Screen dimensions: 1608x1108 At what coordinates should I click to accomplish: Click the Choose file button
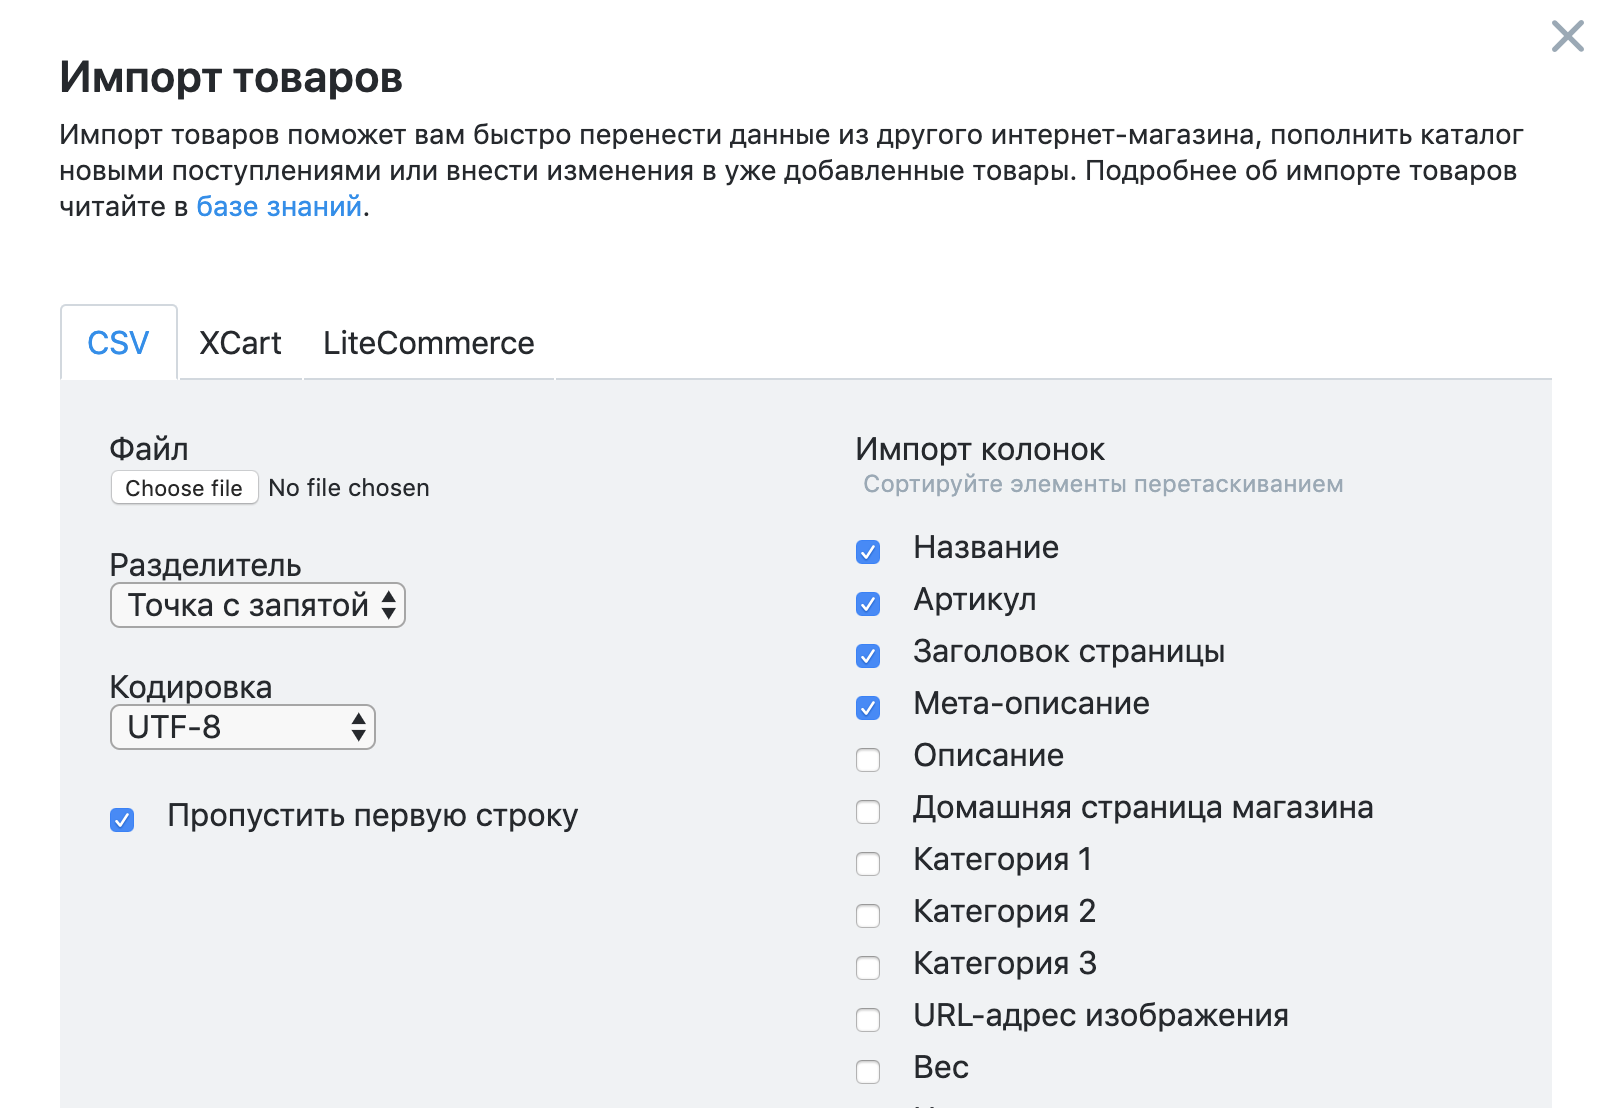pyautogui.click(x=184, y=488)
